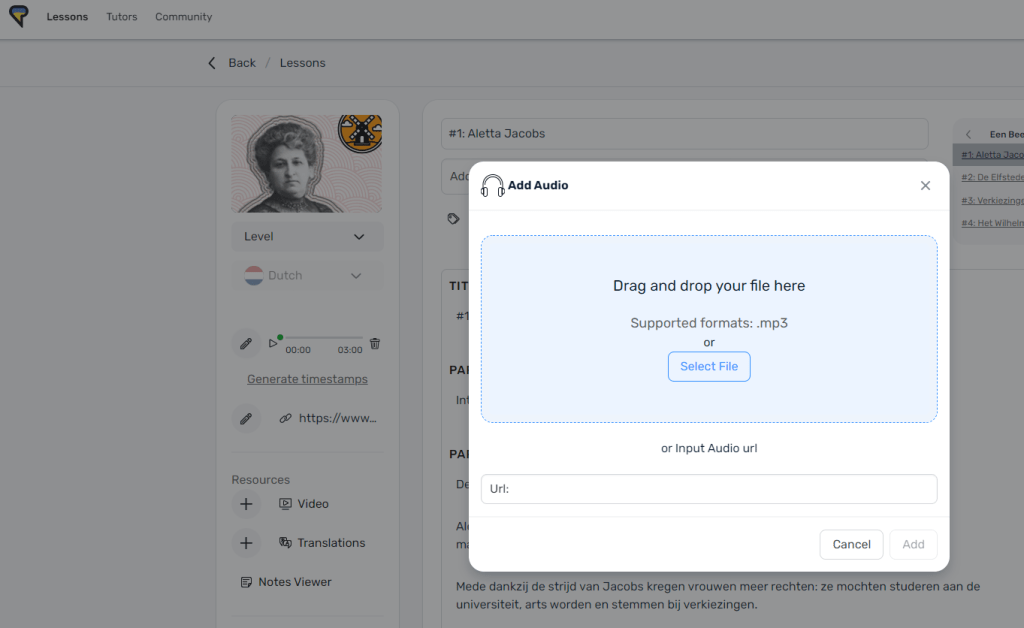This screenshot has height=628, width=1024.
Task: Click the Cancel button in dialog
Action: (851, 544)
